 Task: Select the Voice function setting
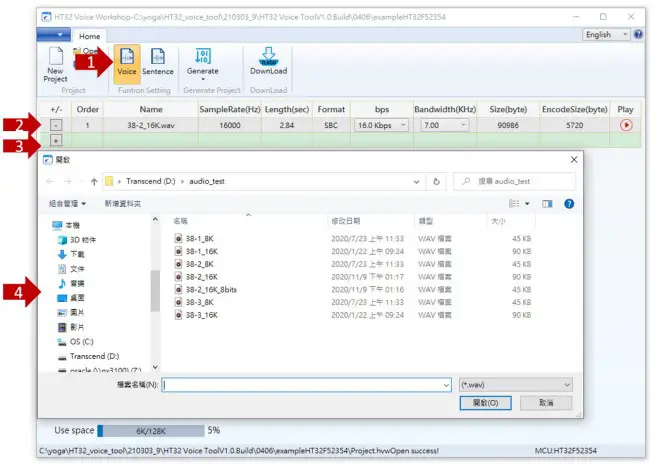pos(126,63)
